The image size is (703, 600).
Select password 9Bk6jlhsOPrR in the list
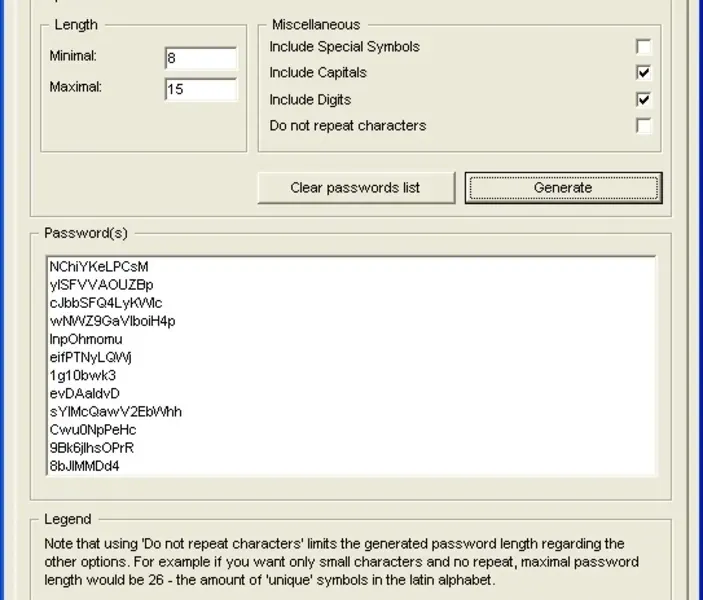click(91, 447)
